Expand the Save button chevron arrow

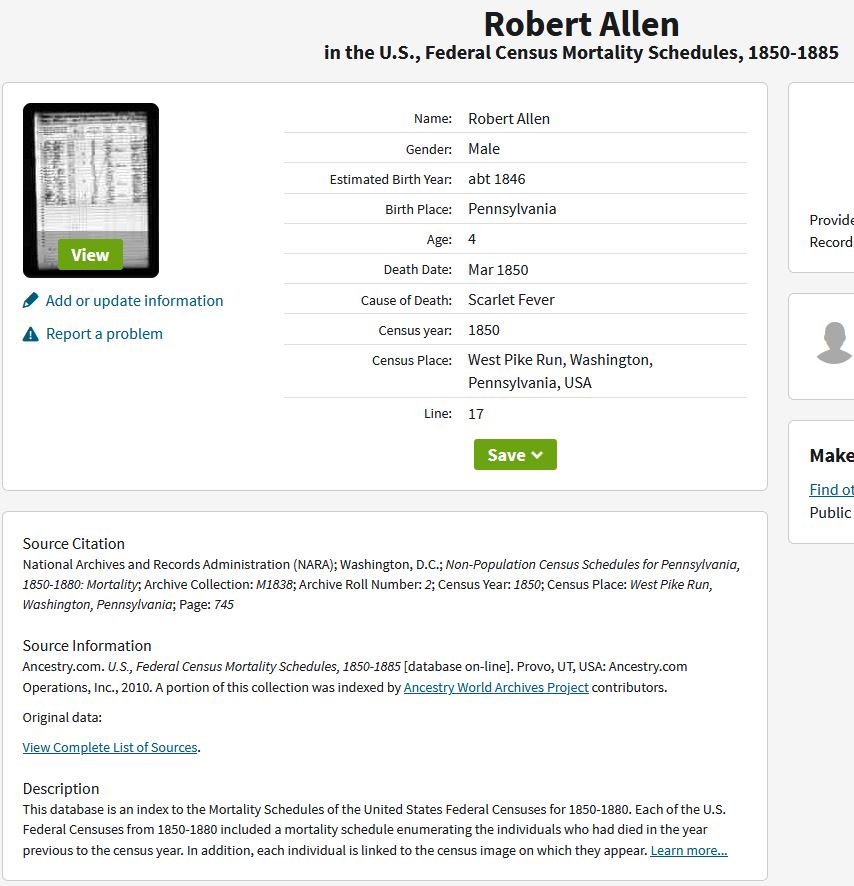tap(537, 455)
